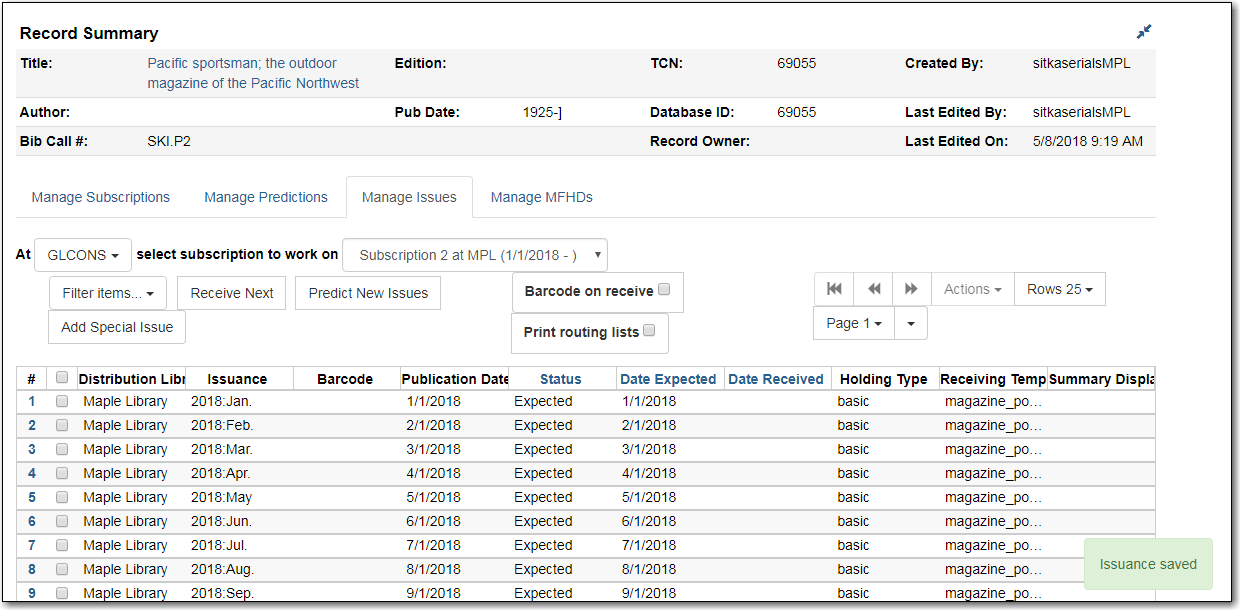1240x610 pixels.
Task: Click Predict New Issues button
Action: (x=368, y=293)
